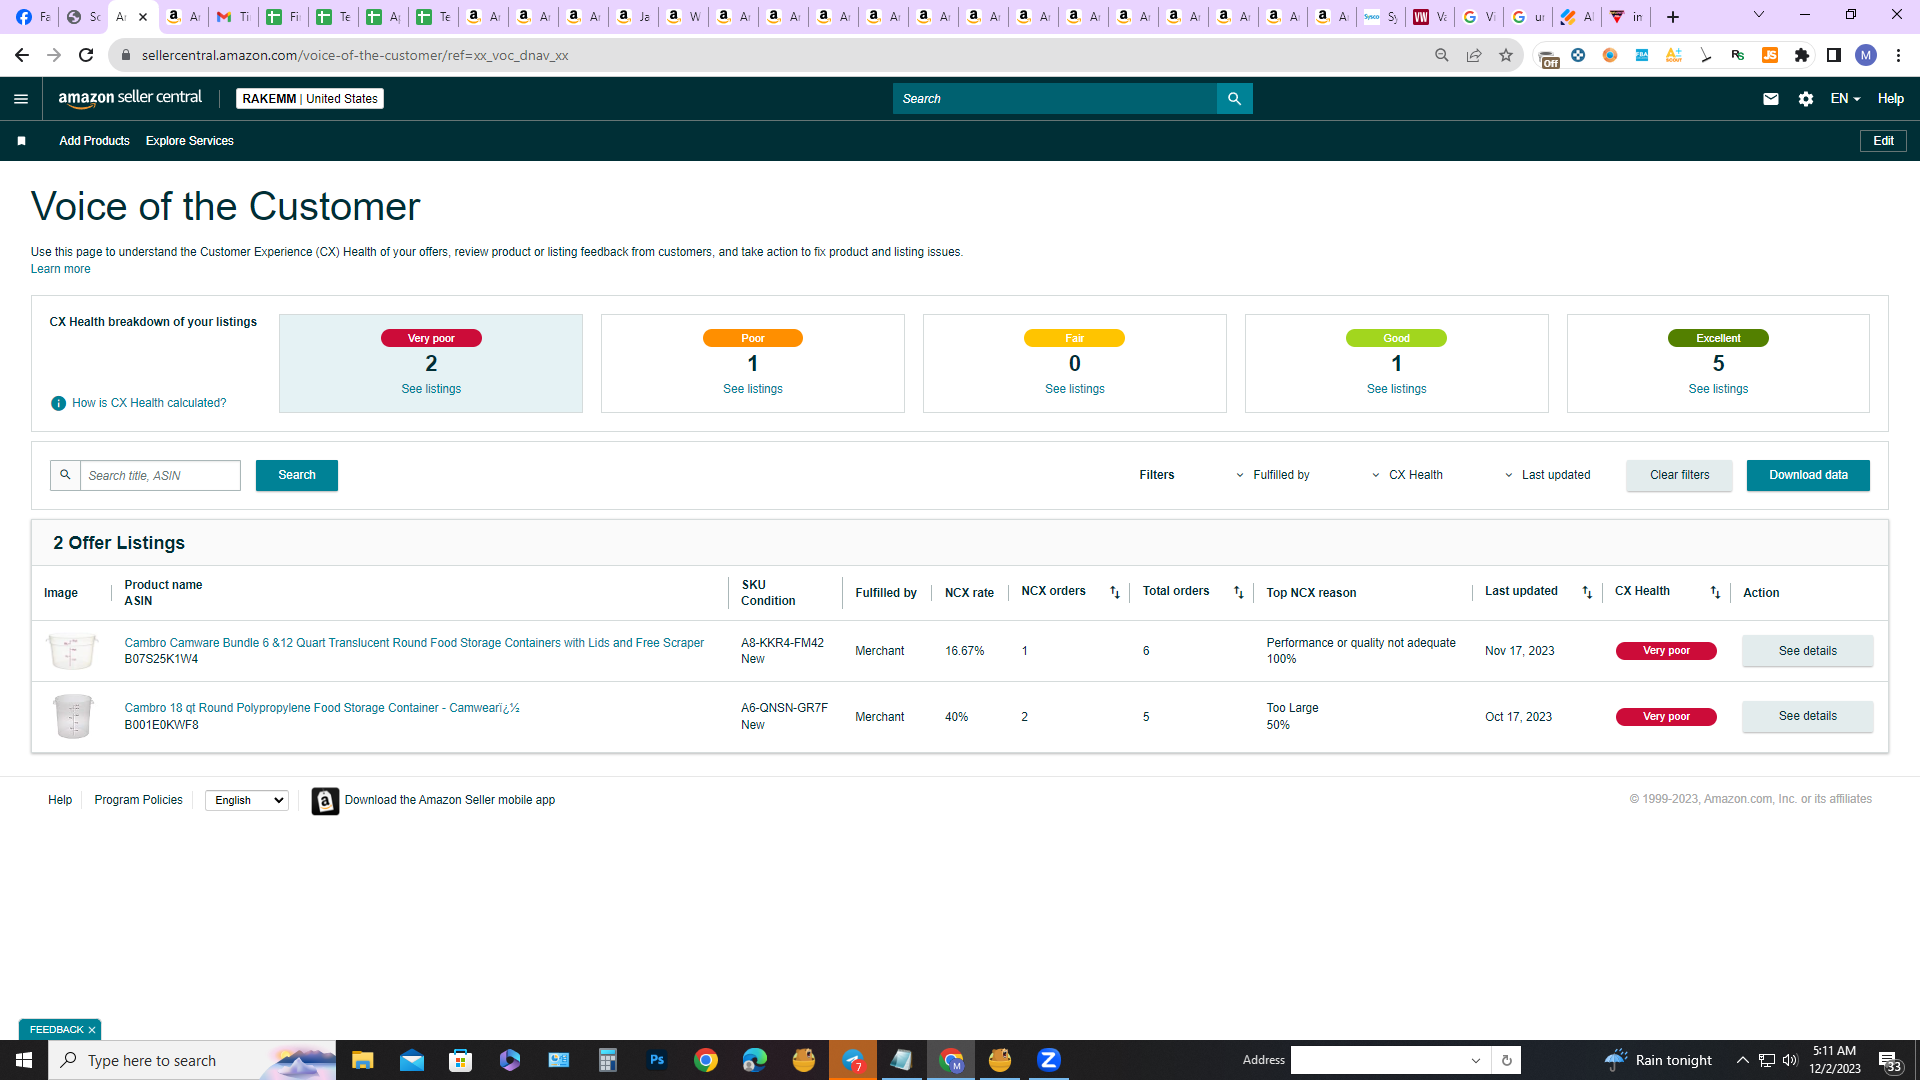
Task: Sort by Total orders column arrows
Action: click(1238, 593)
